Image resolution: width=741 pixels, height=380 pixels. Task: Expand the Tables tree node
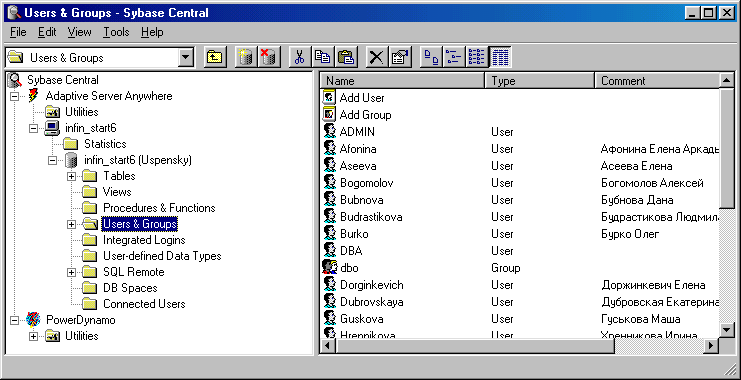click(x=71, y=176)
